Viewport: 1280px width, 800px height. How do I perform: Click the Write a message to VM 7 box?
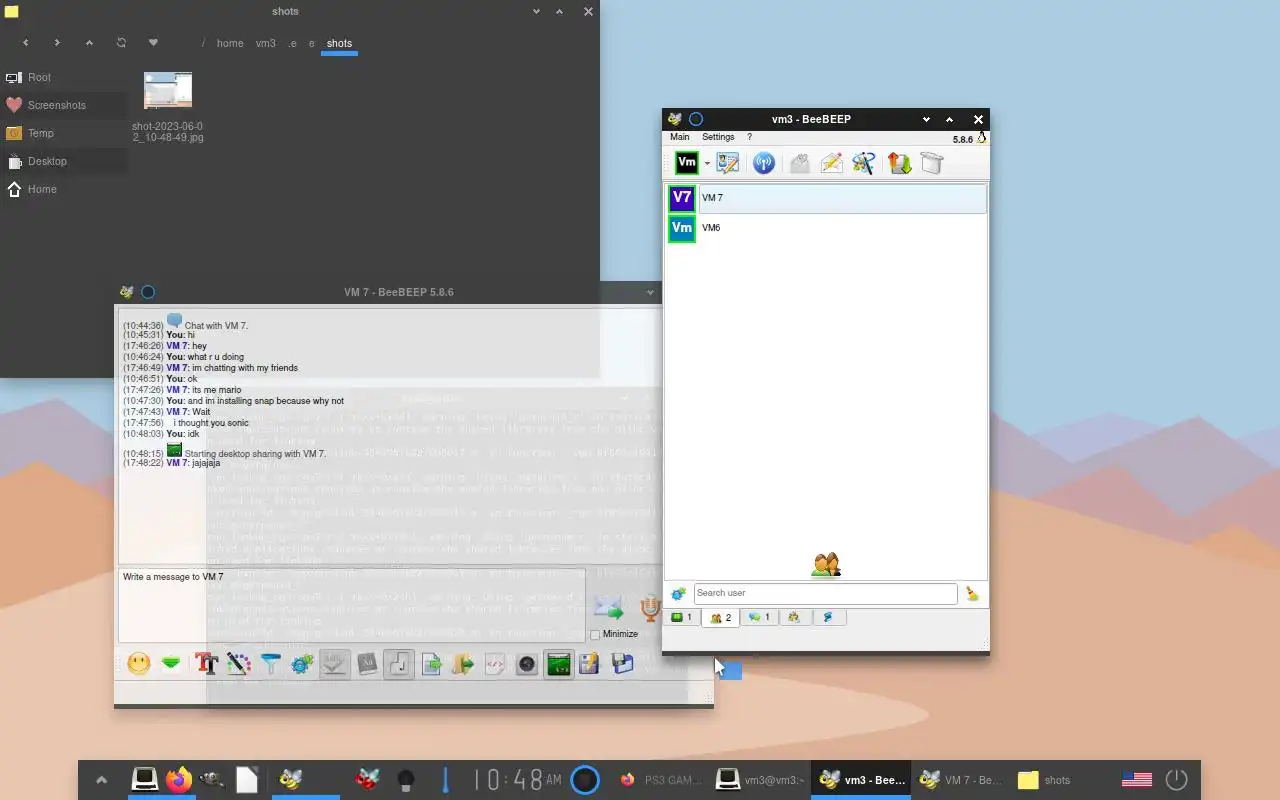tap(352, 605)
